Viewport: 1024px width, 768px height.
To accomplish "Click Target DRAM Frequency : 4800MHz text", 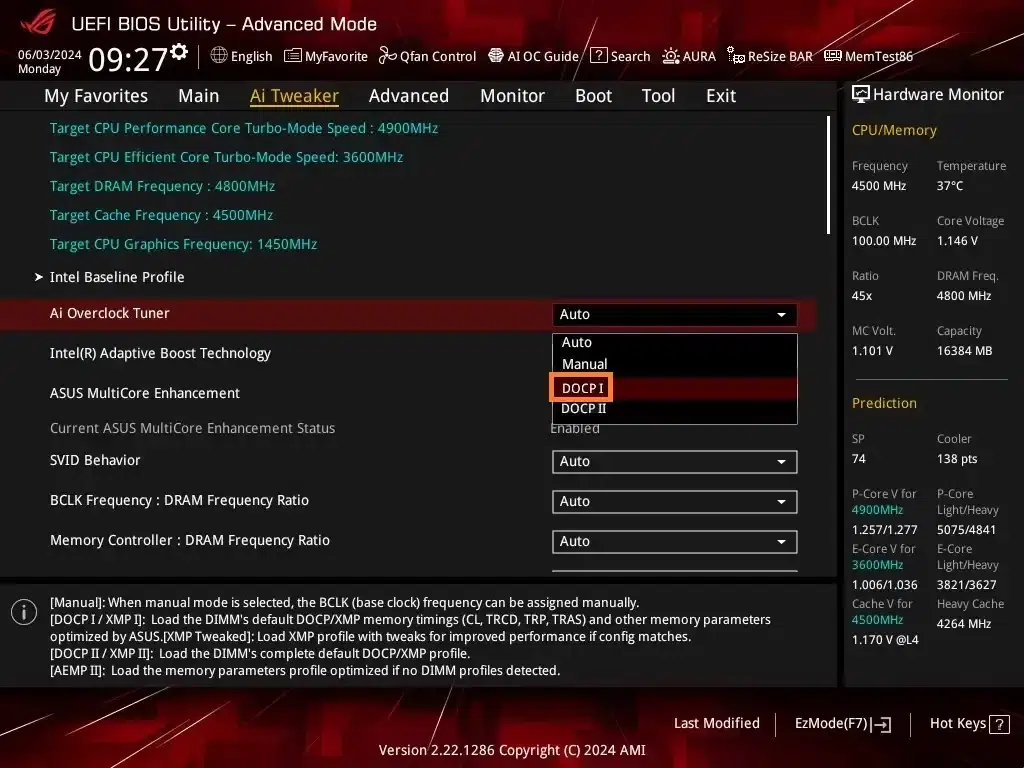I will tap(162, 186).
